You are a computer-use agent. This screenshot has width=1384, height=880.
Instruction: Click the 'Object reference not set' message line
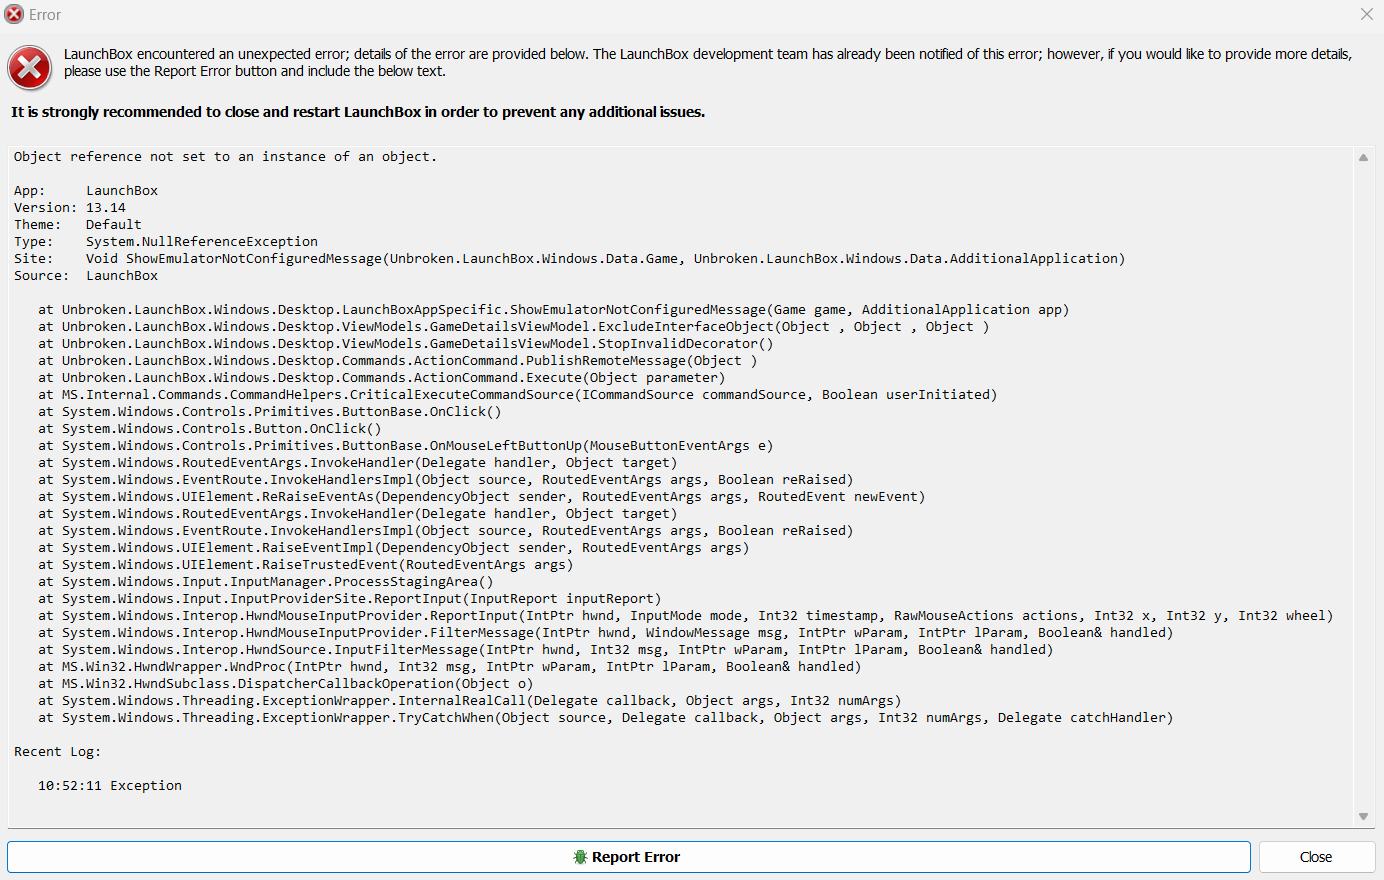[x=225, y=157]
